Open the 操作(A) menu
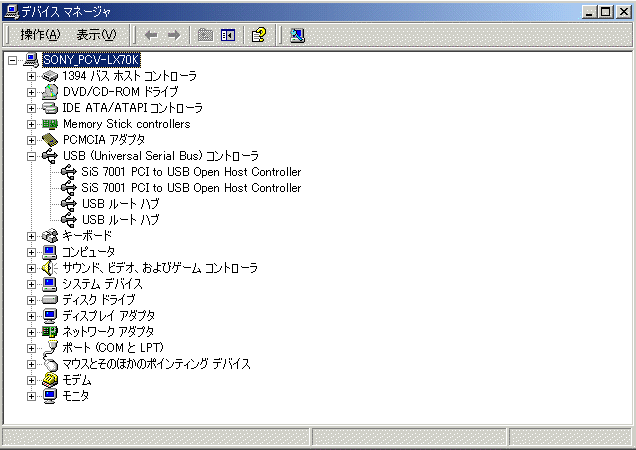Screen dimensions: 636x450 40,35
